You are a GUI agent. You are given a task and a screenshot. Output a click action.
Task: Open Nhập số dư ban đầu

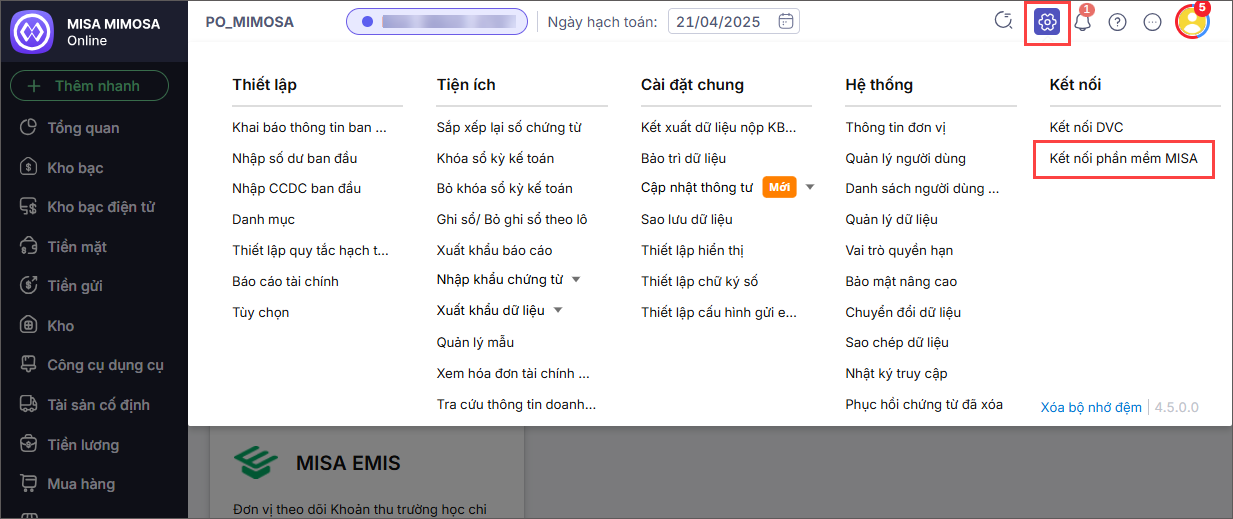pyautogui.click(x=294, y=158)
